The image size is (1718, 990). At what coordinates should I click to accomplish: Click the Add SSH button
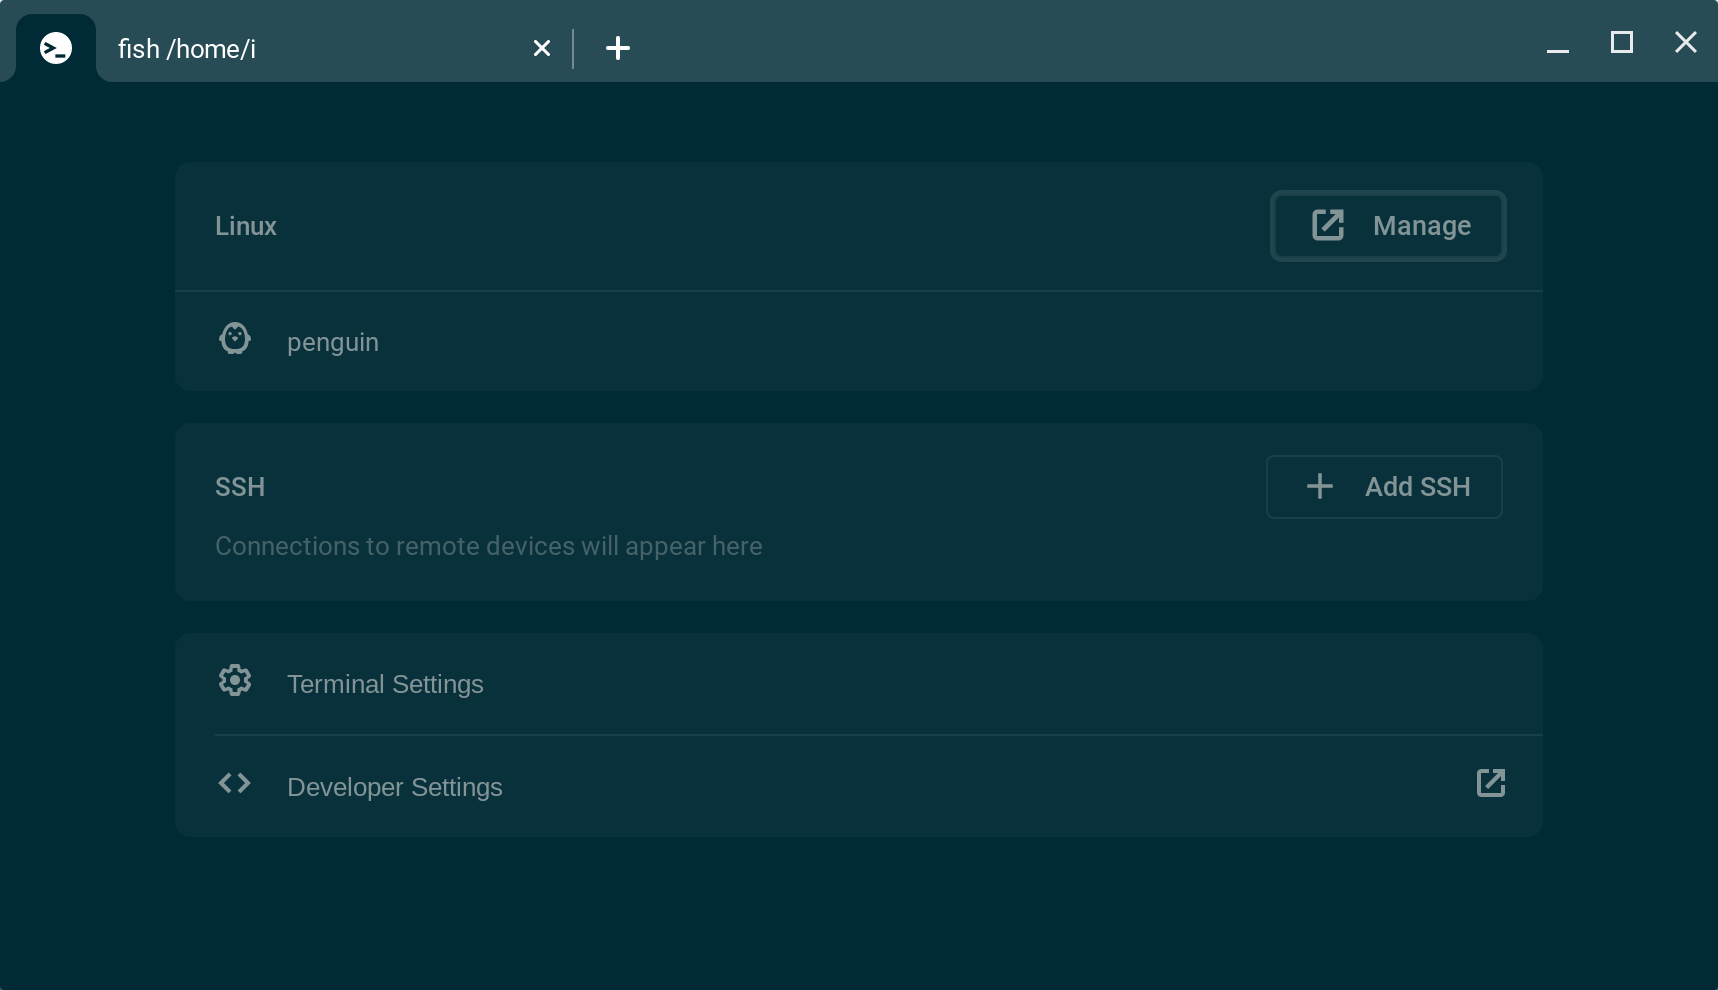[1384, 486]
